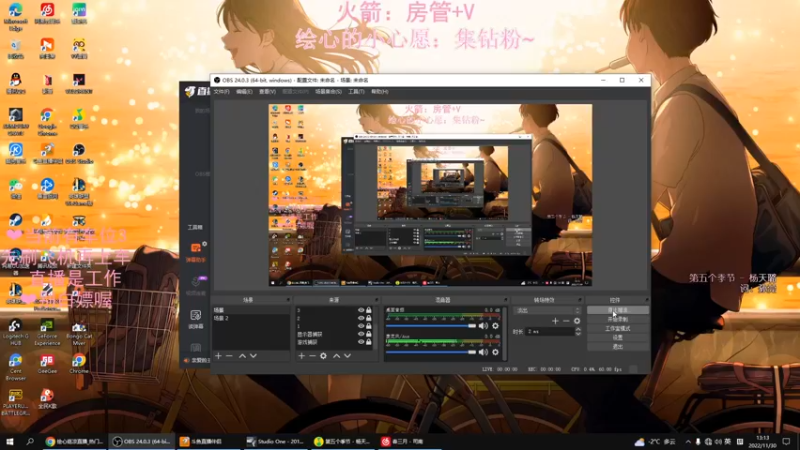Click the Mixer panel scrollbar
The width and height of the screenshot is (800, 450).
(505, 334)
